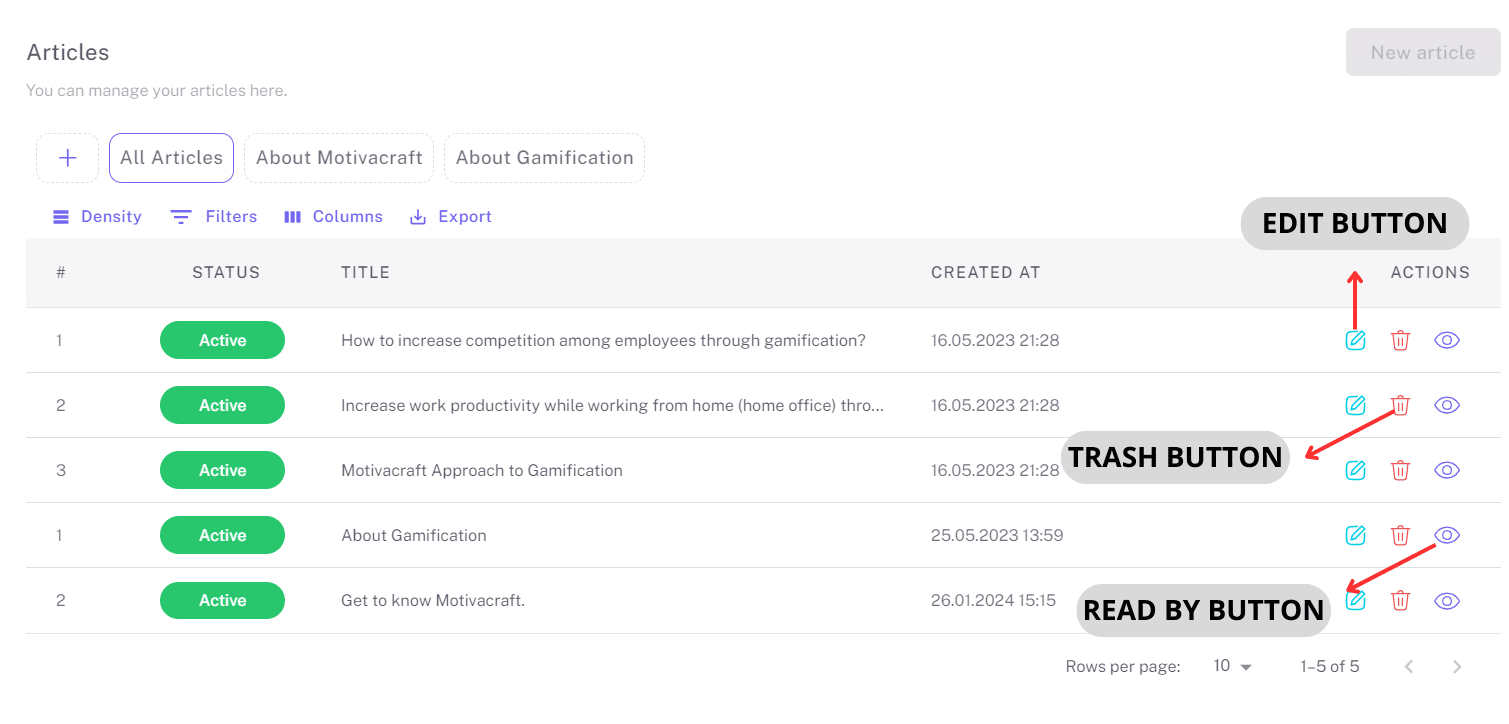The height and width of the screenshot is (724, 1509).
Task: Click the edit icon for the first article
Action: (x=1355, y=340)
